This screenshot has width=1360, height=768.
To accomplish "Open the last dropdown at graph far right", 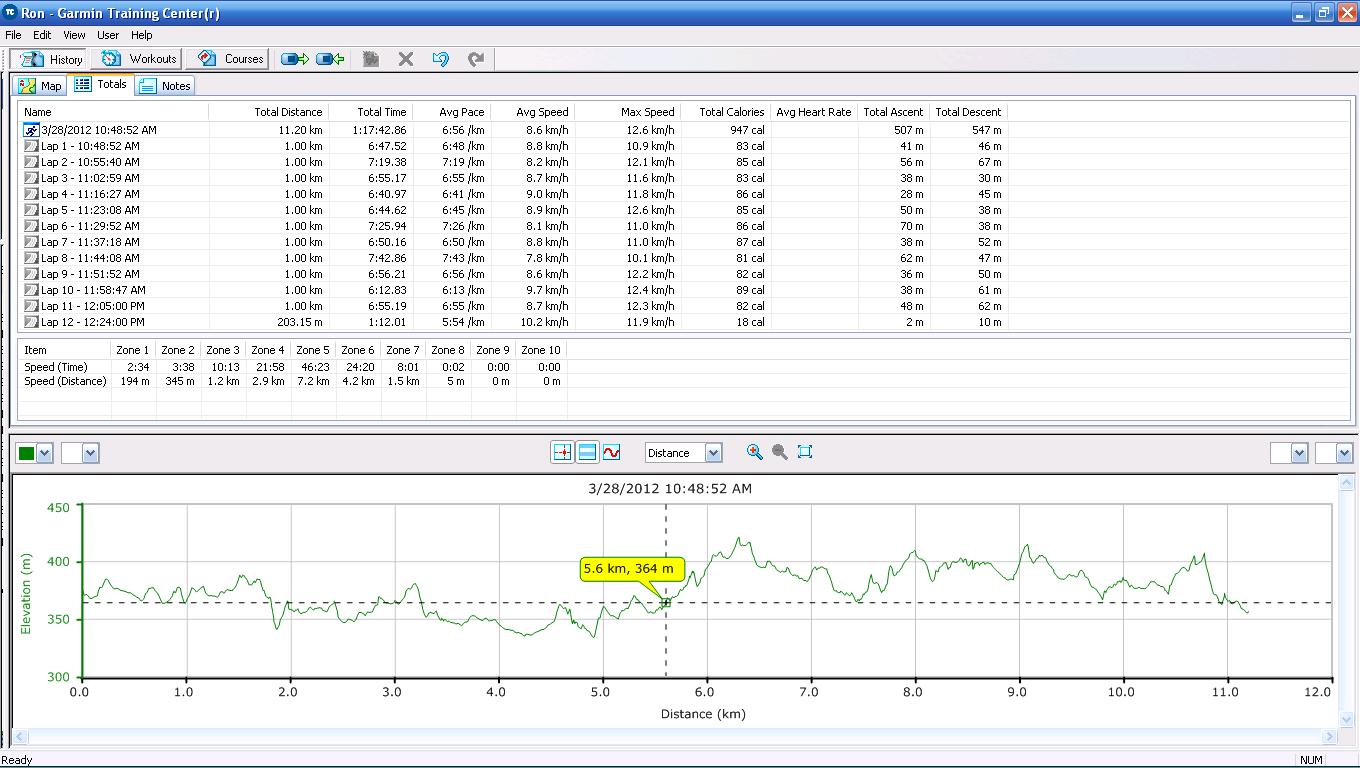I will (1344, 453).
